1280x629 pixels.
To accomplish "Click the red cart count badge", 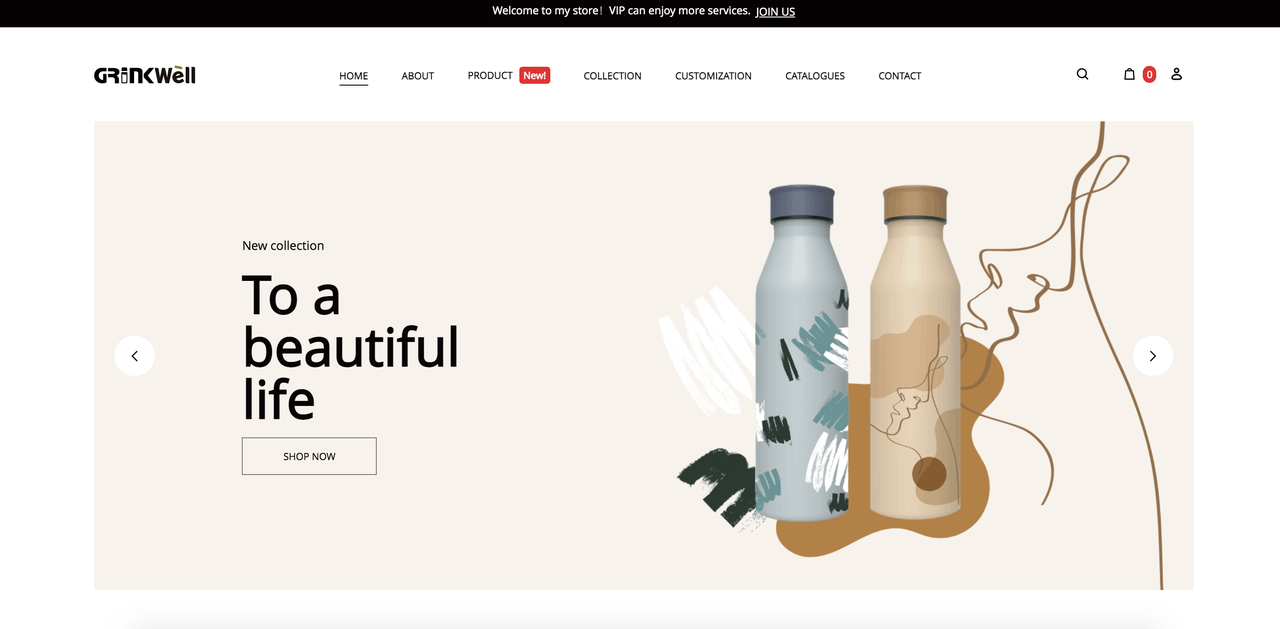I will coord(1149,74).
